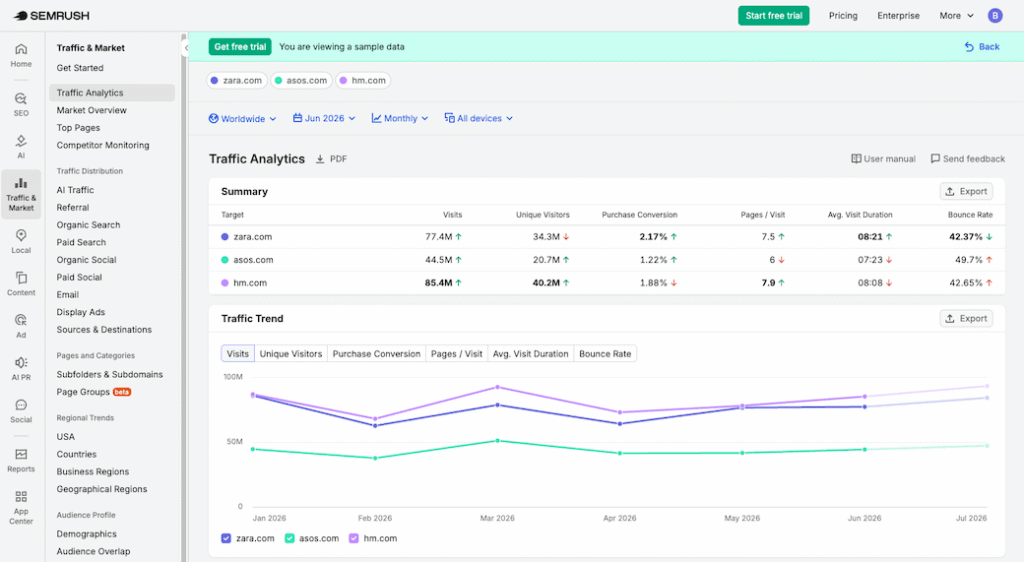The width and height of the screenshot is (1024, 562).
Task: Open the Content sidebar section
Action: [x=21, y=284]
